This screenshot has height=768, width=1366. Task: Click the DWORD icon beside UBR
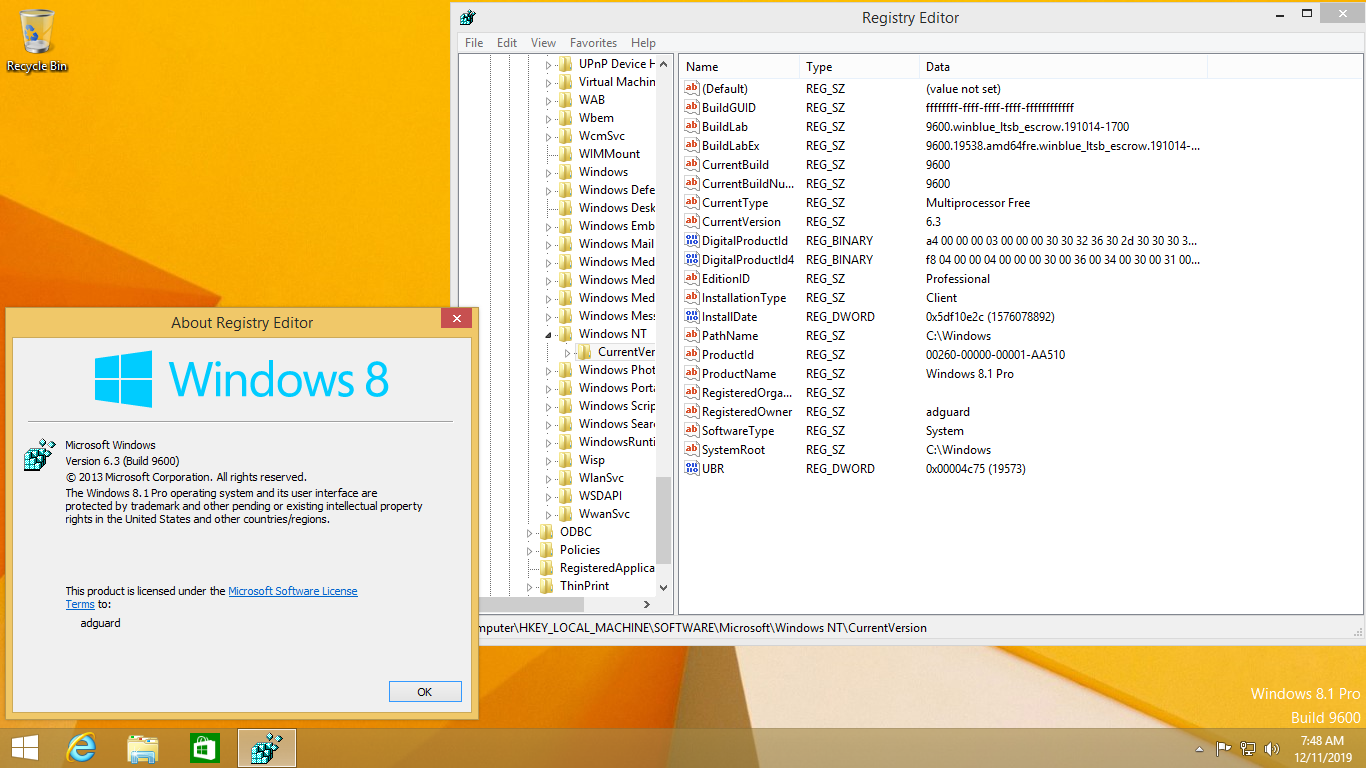coord(691,469)
